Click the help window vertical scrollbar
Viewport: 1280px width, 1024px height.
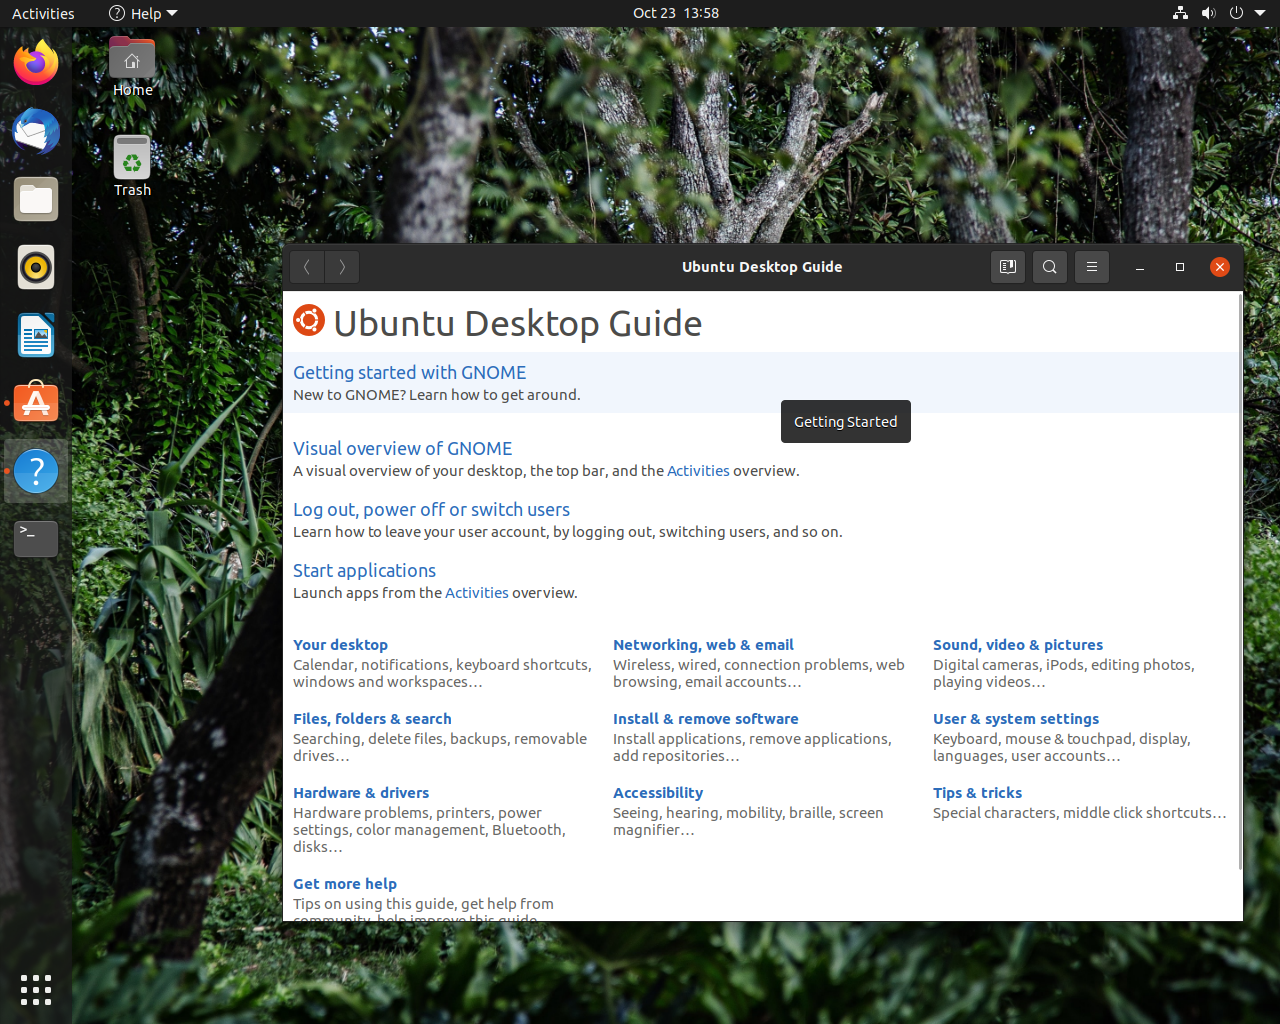tap(1241, 580)
